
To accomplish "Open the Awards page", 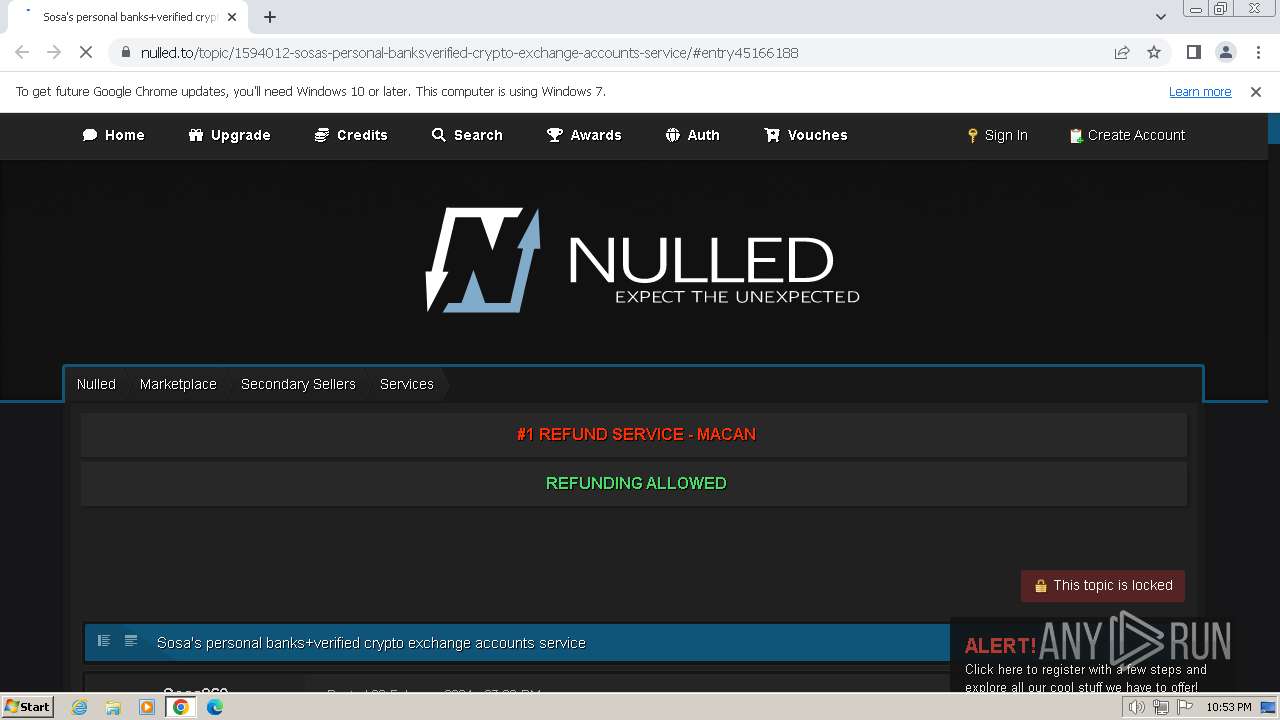I will [584, 135].
